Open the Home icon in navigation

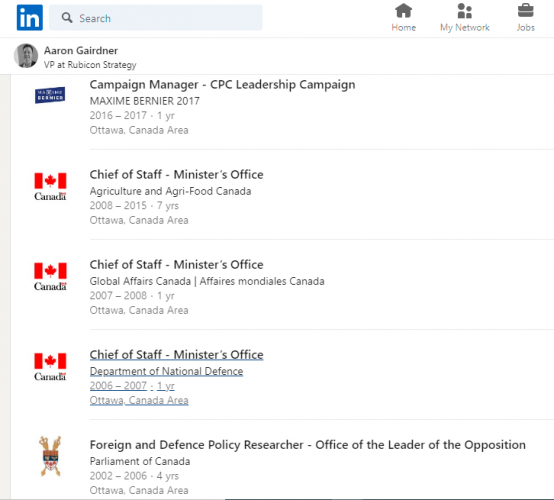point(403,11)
